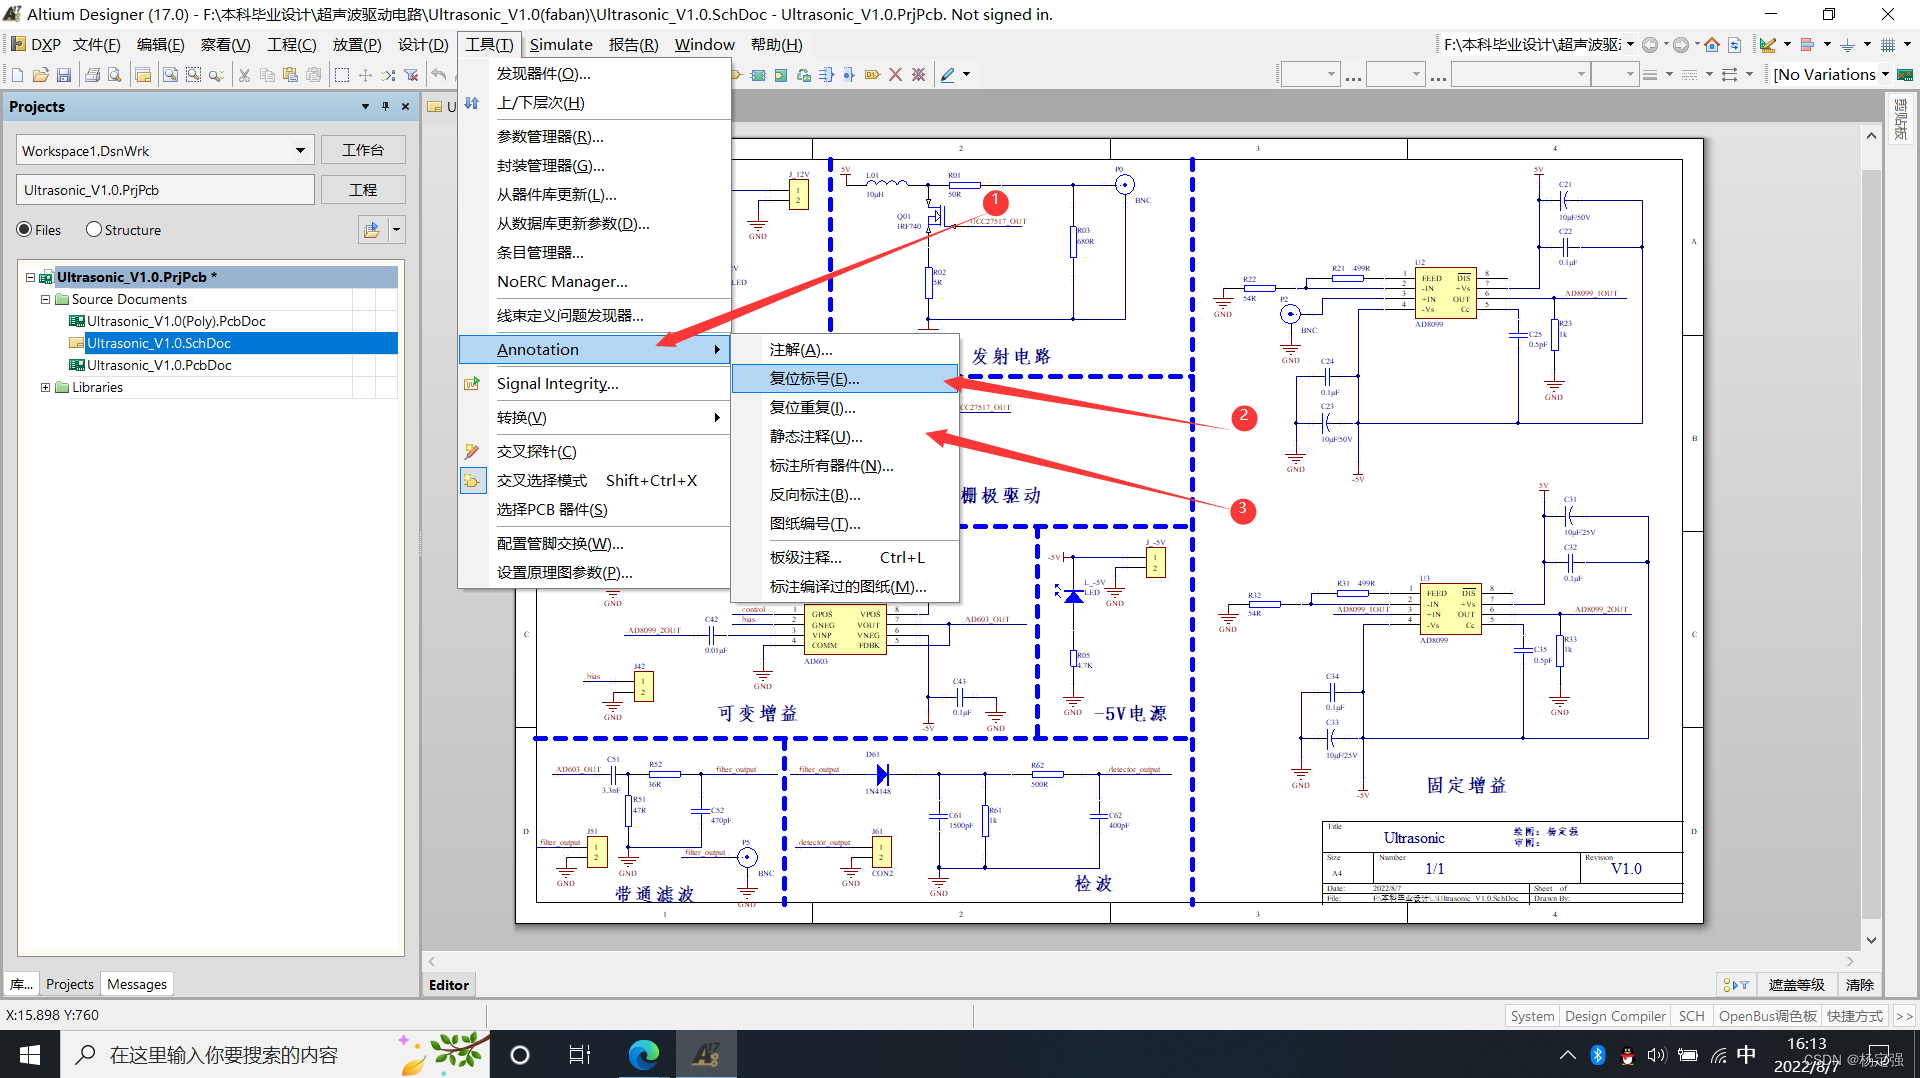This screenshot has height=1078, width=1920.
Task: Open Edge browser from the taskbar
Action: pyautogui.click(x=644, y=1054)
